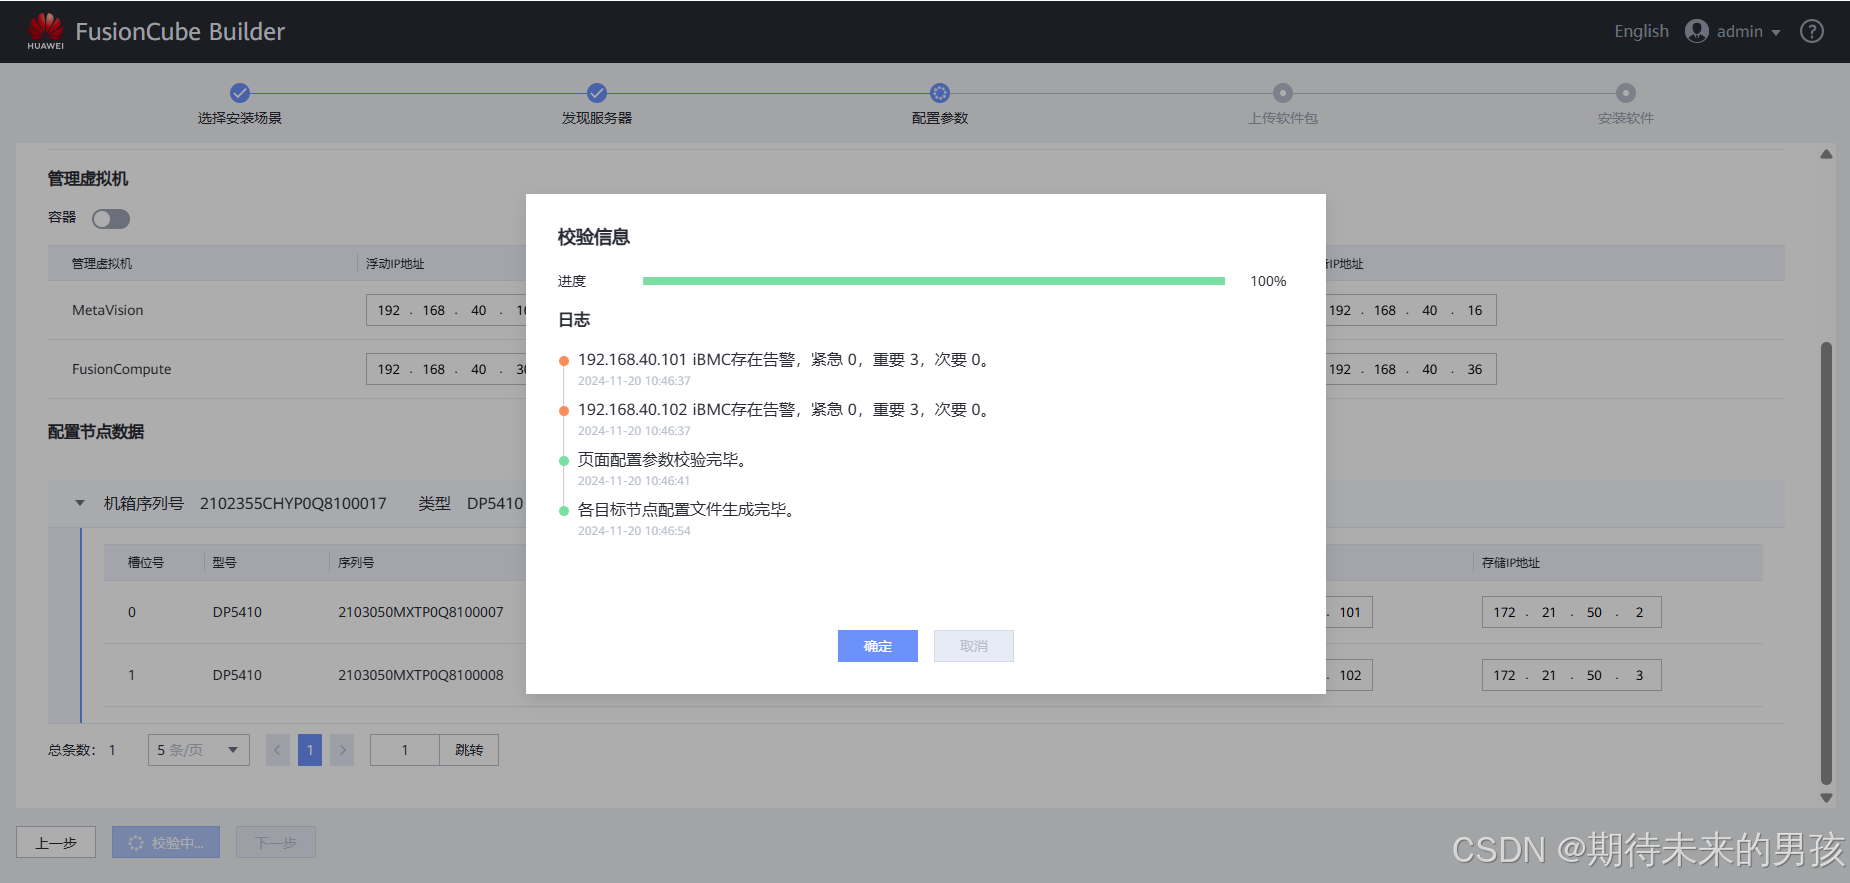Click the 上传软件包 step label
The image size is (1850, 883).
1283,118
